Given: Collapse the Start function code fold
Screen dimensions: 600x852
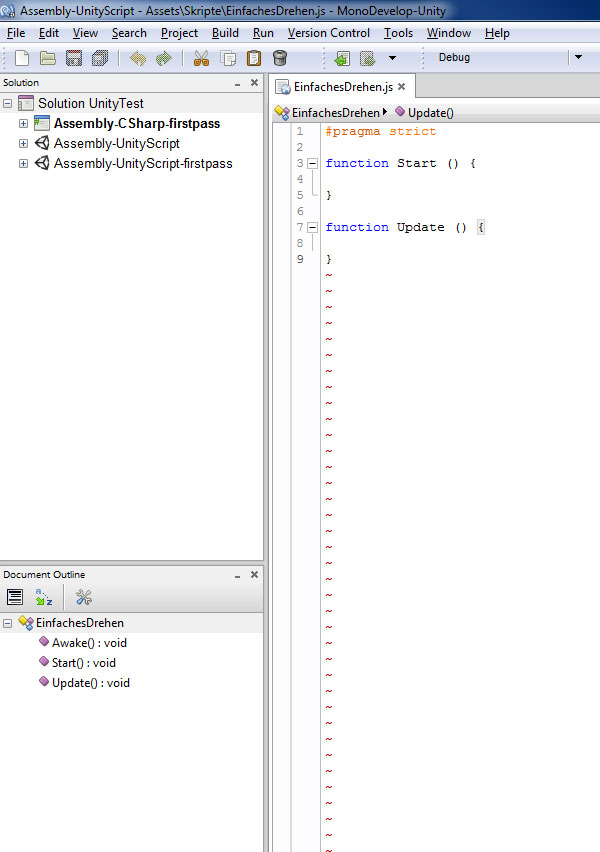Looking at the screenshot, I should tap(312, 163).
